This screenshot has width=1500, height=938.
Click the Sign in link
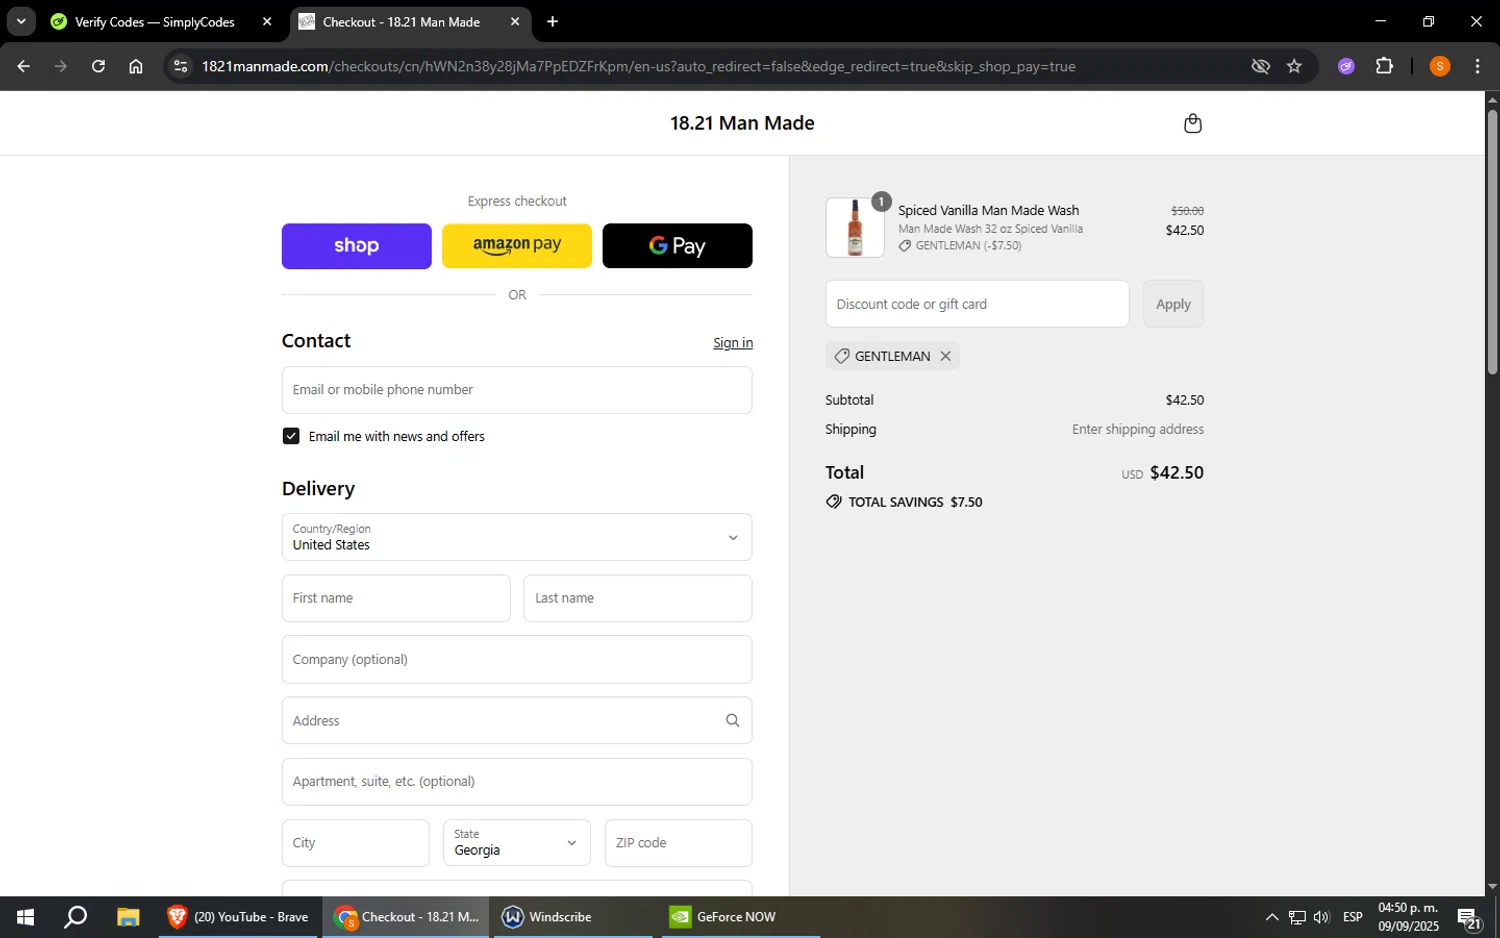click(x=733, y=343)
